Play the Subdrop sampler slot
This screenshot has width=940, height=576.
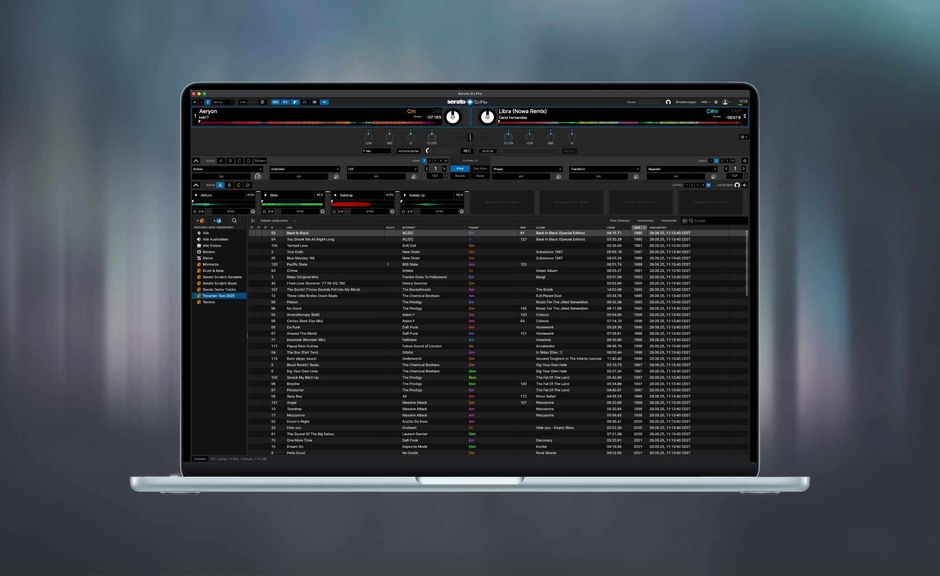335,195
